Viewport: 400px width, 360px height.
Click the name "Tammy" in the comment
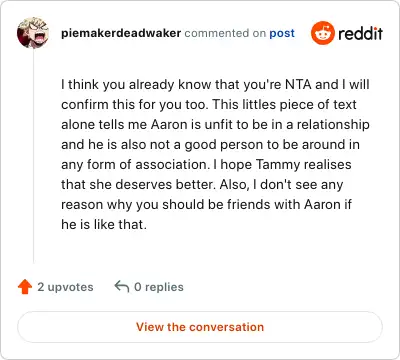tap(278, 165)
